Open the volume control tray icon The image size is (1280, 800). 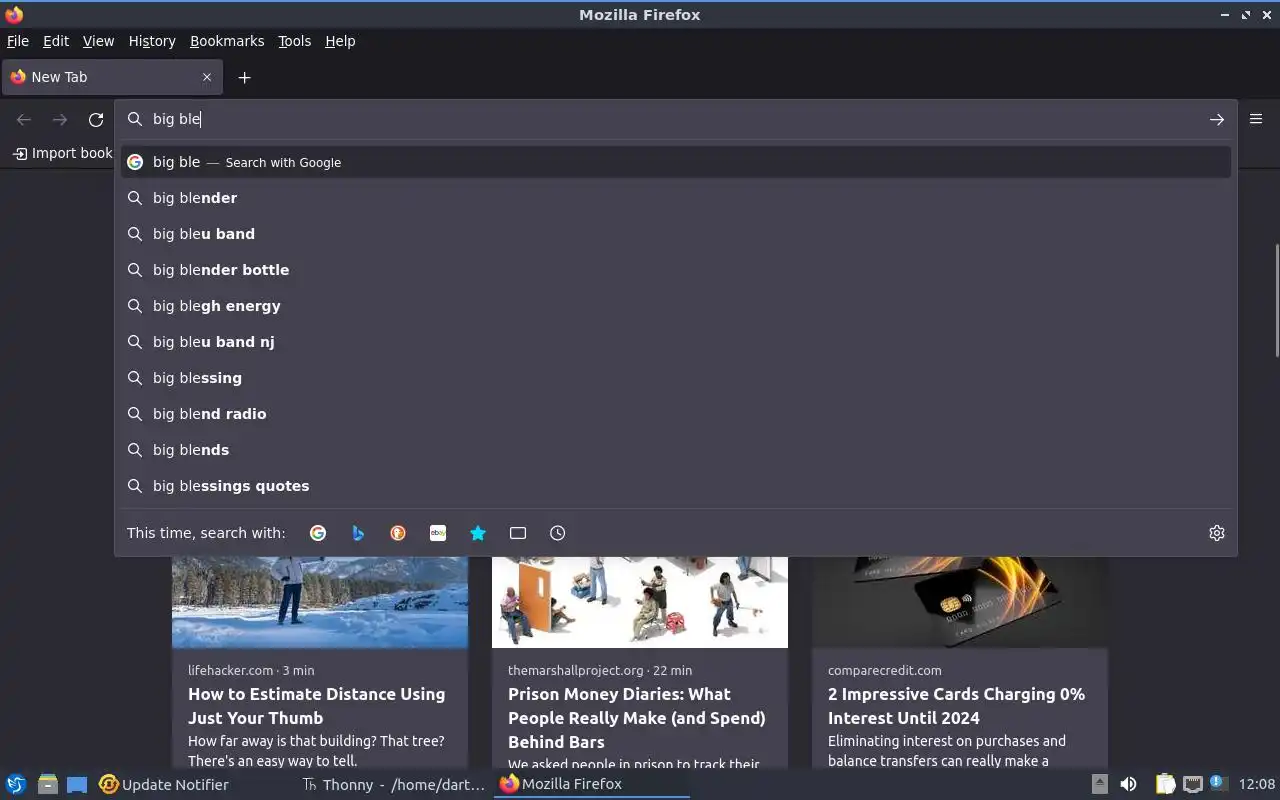(1128, 784)
